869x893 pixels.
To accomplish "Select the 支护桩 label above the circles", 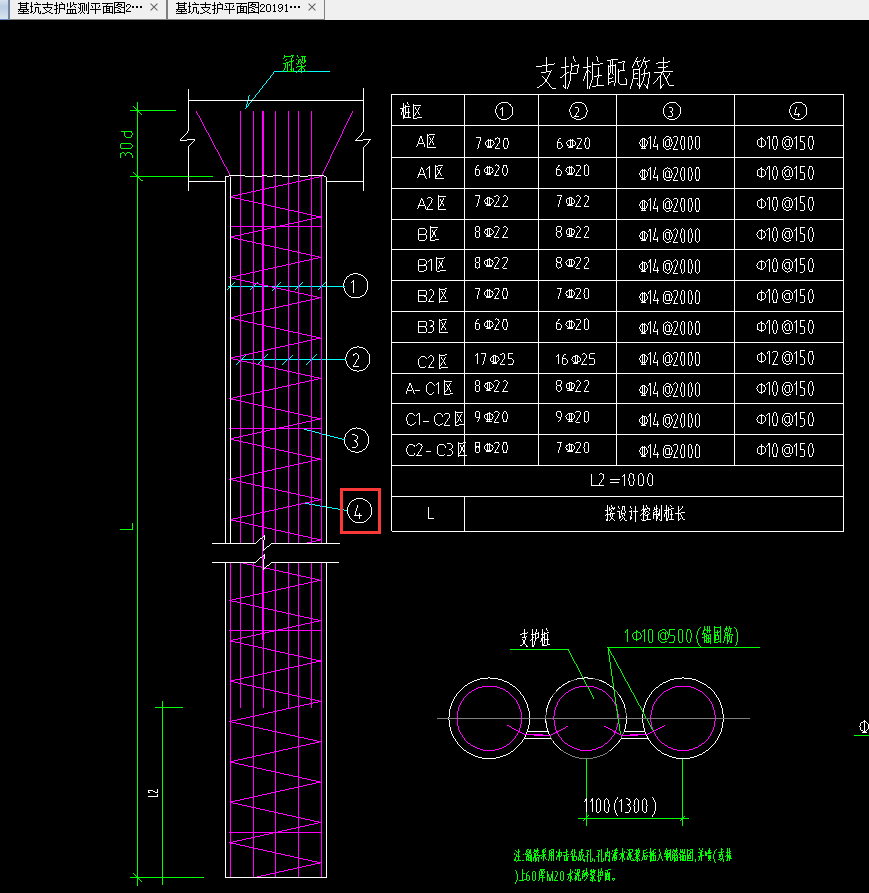I will [535, 638].
